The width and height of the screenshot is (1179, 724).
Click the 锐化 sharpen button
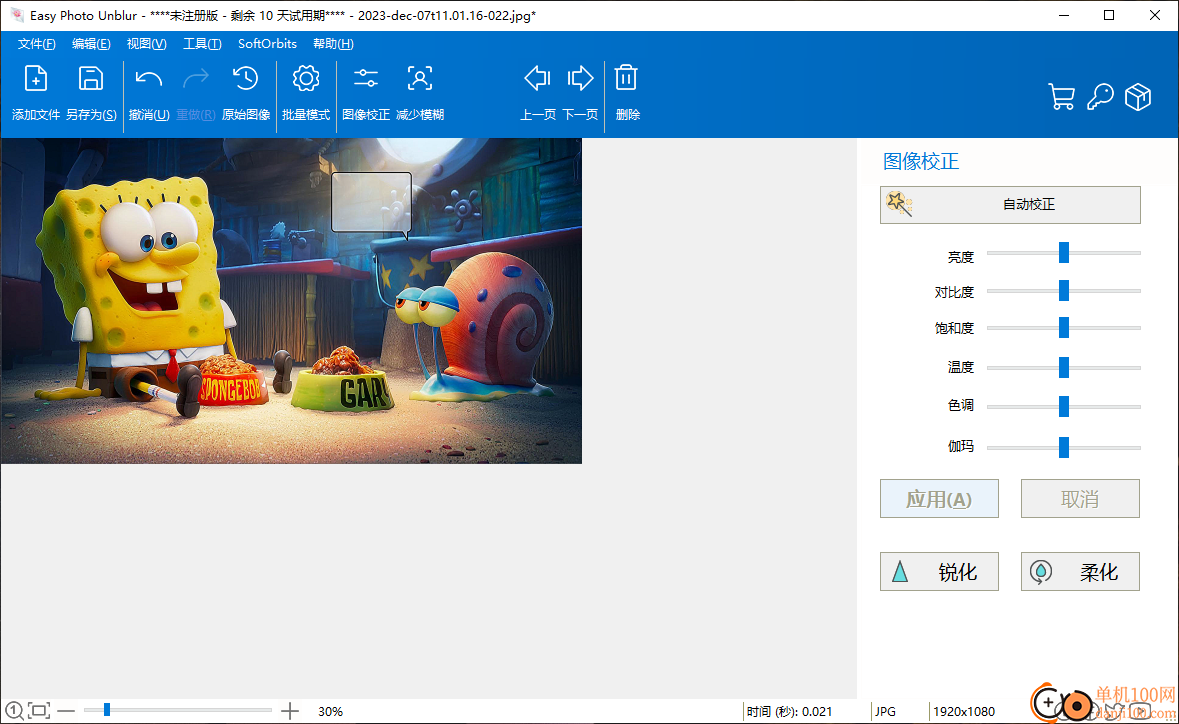(x=939, y=571)
